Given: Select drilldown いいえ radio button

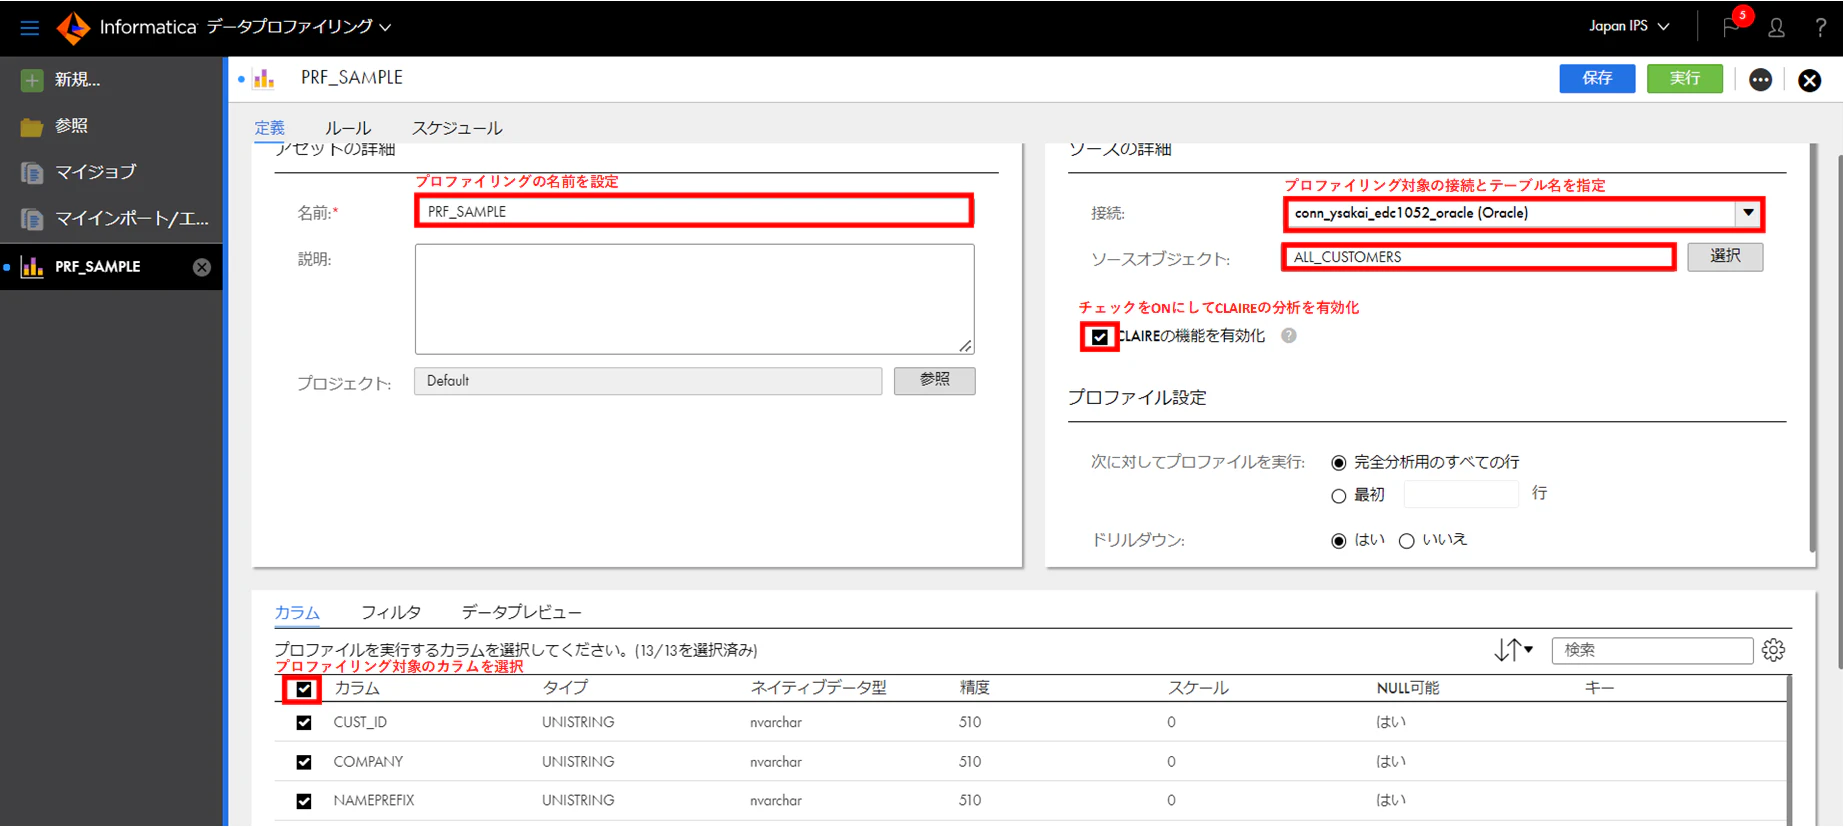Looking at the screenshot, I should [1407, 541].
